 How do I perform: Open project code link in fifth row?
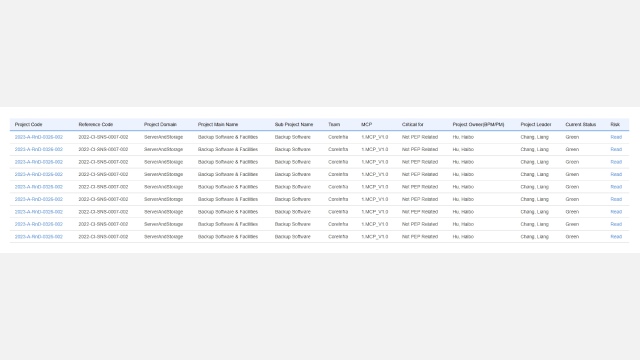tap(39, 187)
